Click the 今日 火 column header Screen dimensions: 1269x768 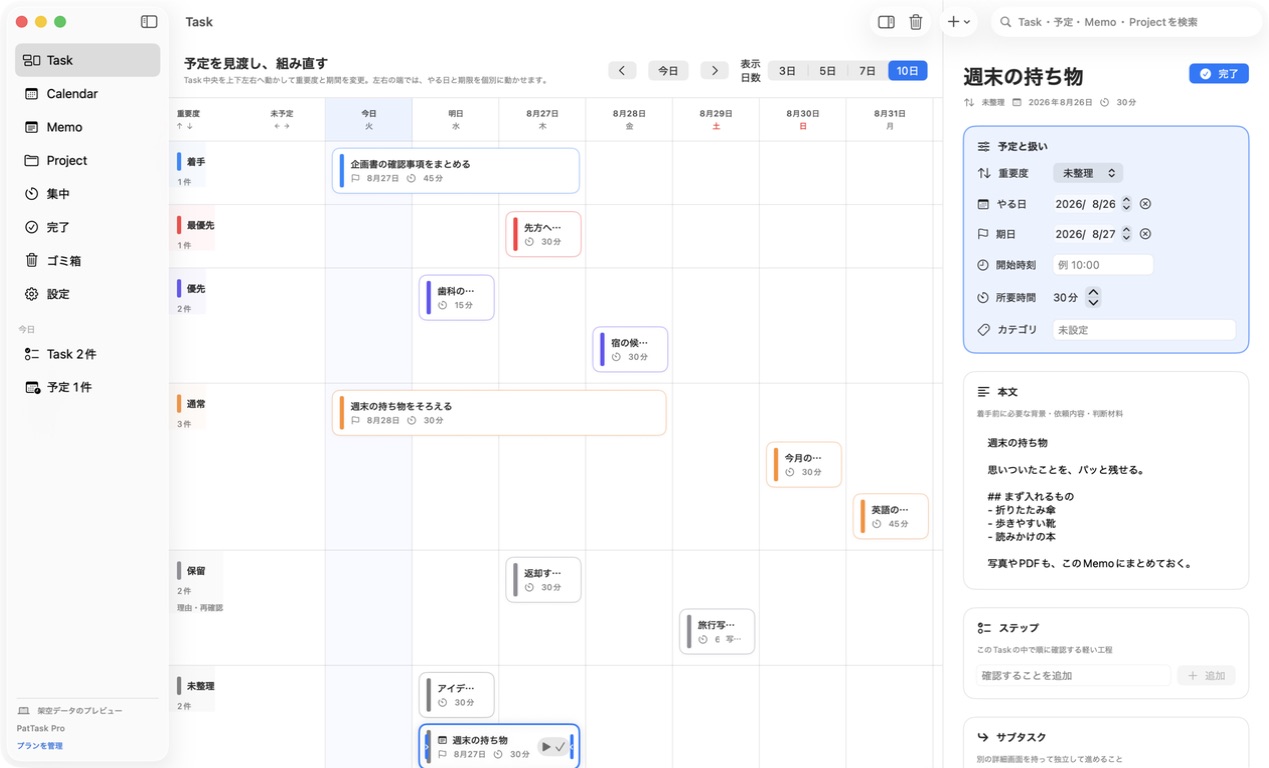368,119
